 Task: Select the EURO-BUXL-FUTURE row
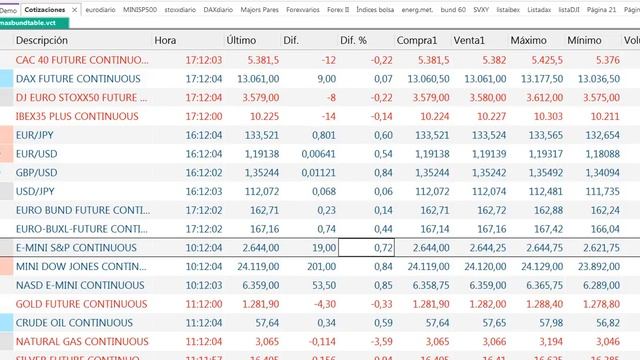(x=320, y=229)
